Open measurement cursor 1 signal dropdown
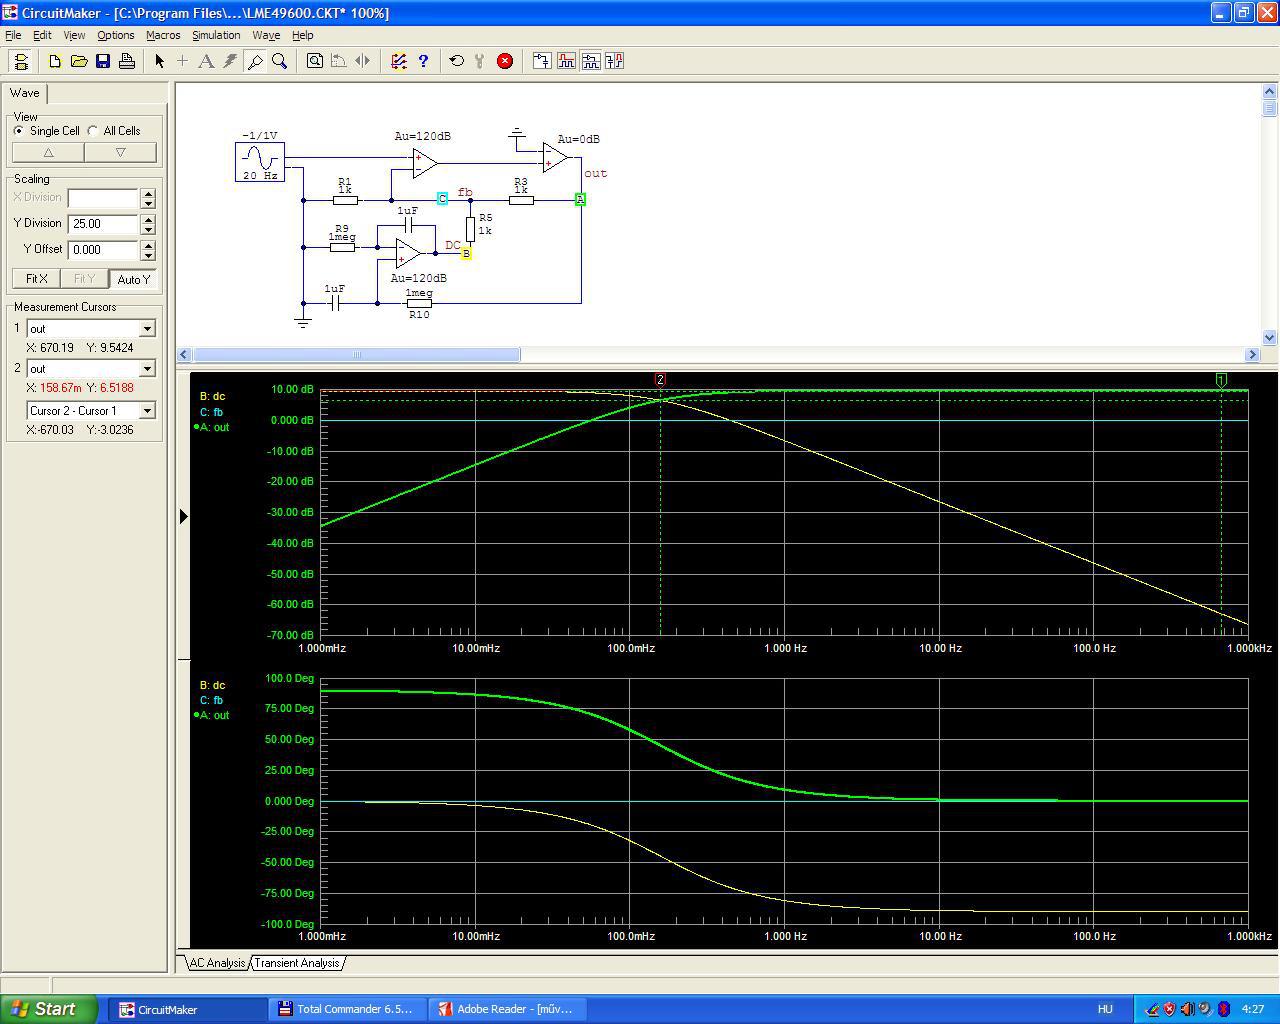This screenshot has width=1280, height=1024. tap(147, 329)
